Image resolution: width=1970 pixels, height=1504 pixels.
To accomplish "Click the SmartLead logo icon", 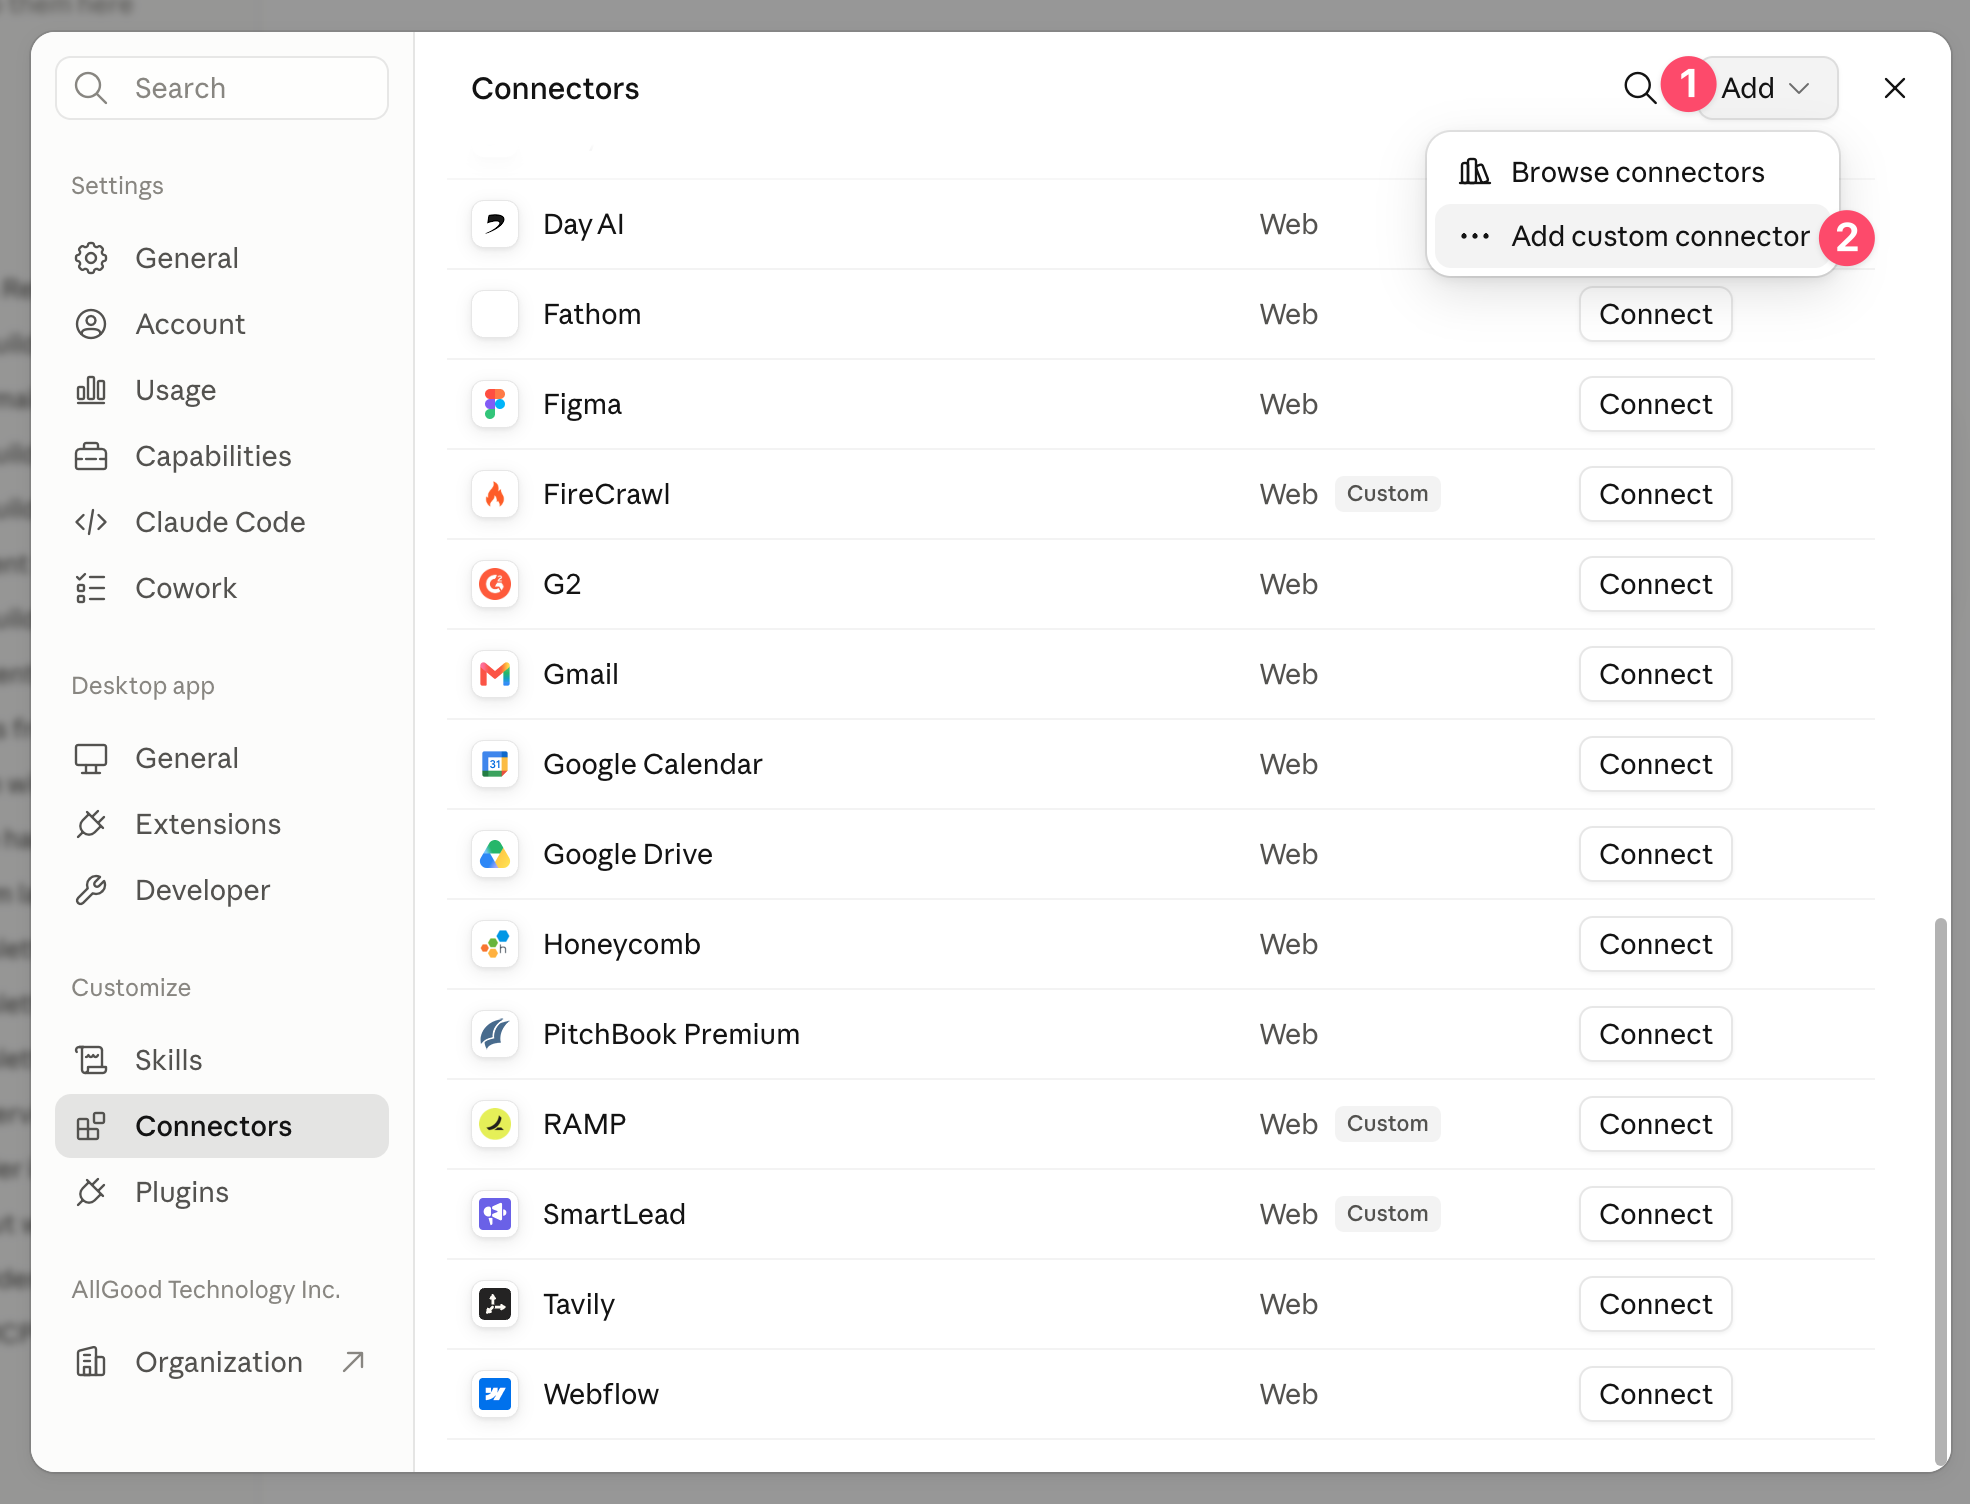I will [x=495, y=1214].
